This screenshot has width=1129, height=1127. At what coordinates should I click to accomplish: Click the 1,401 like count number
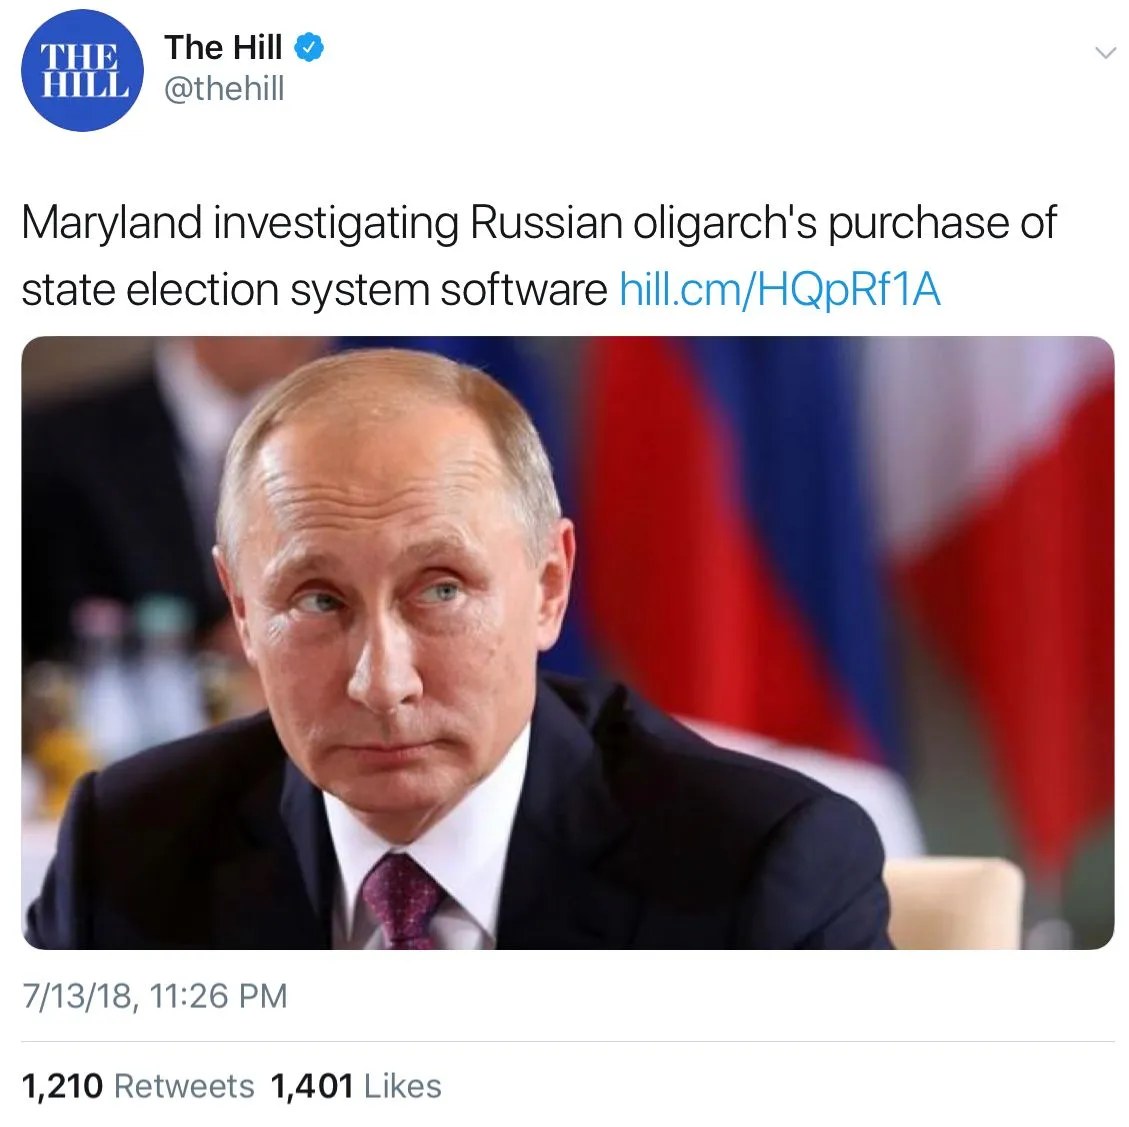click(x=312, y=1087)
